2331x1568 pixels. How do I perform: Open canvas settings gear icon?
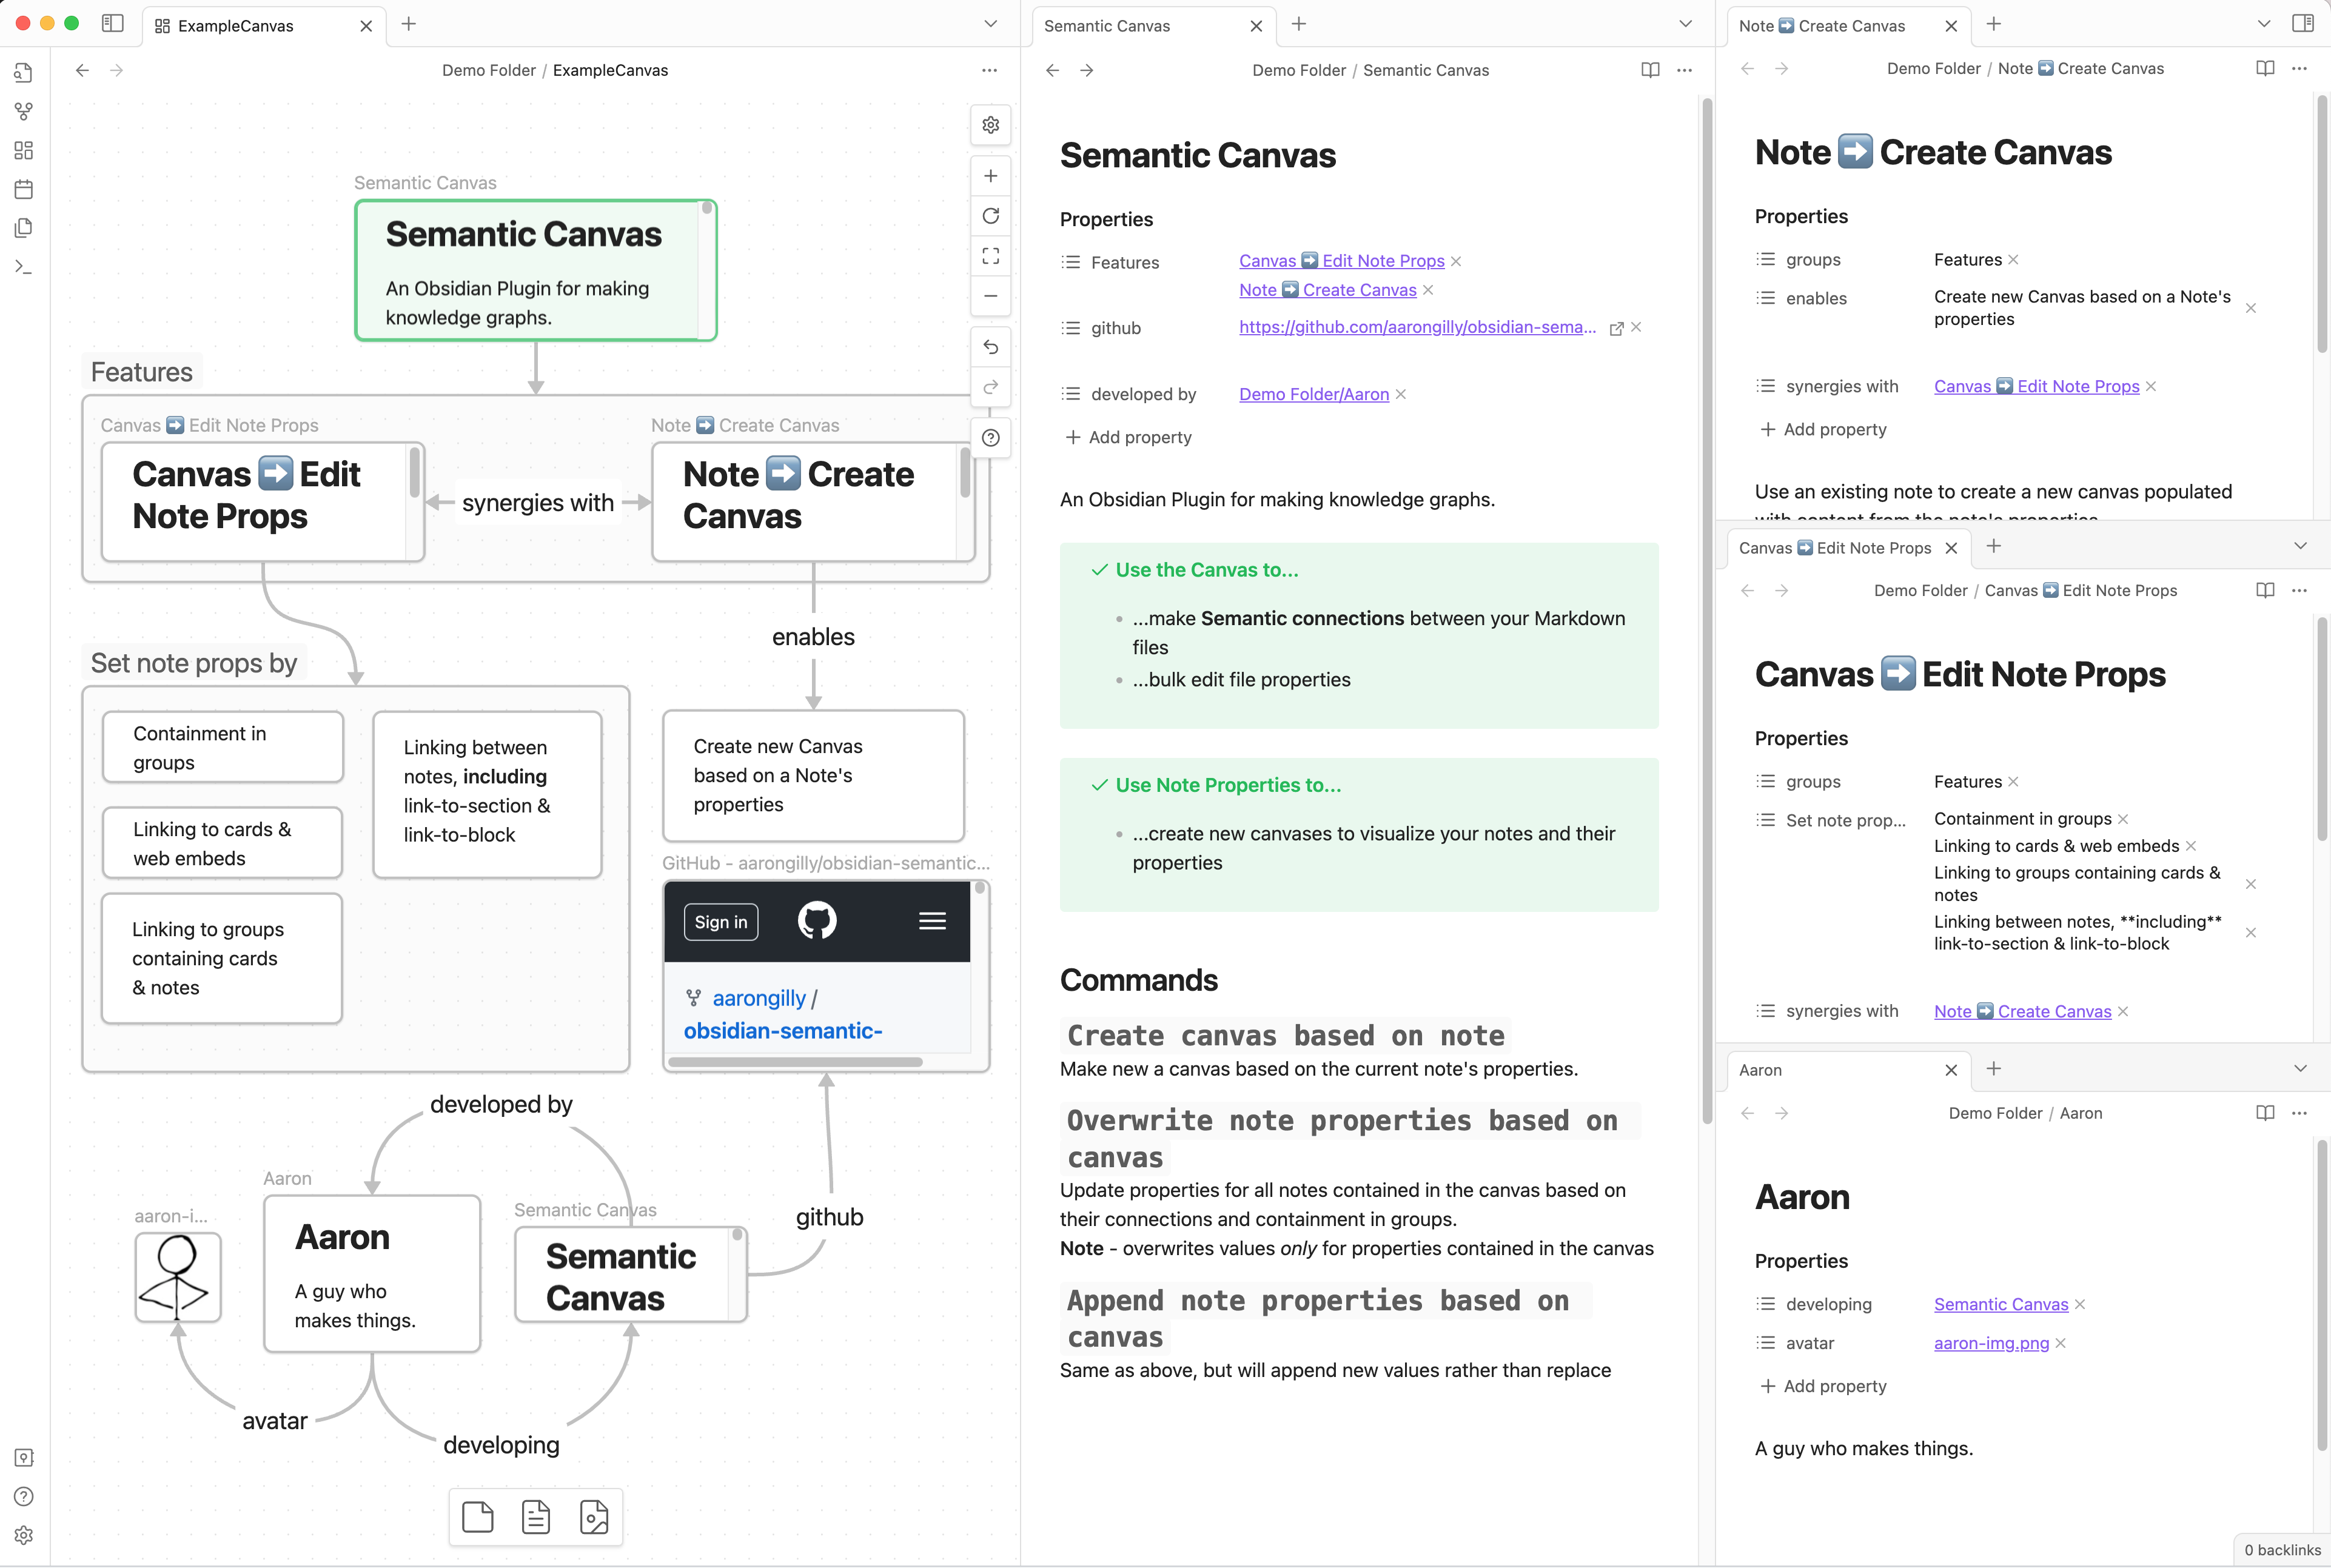point(990,125)
